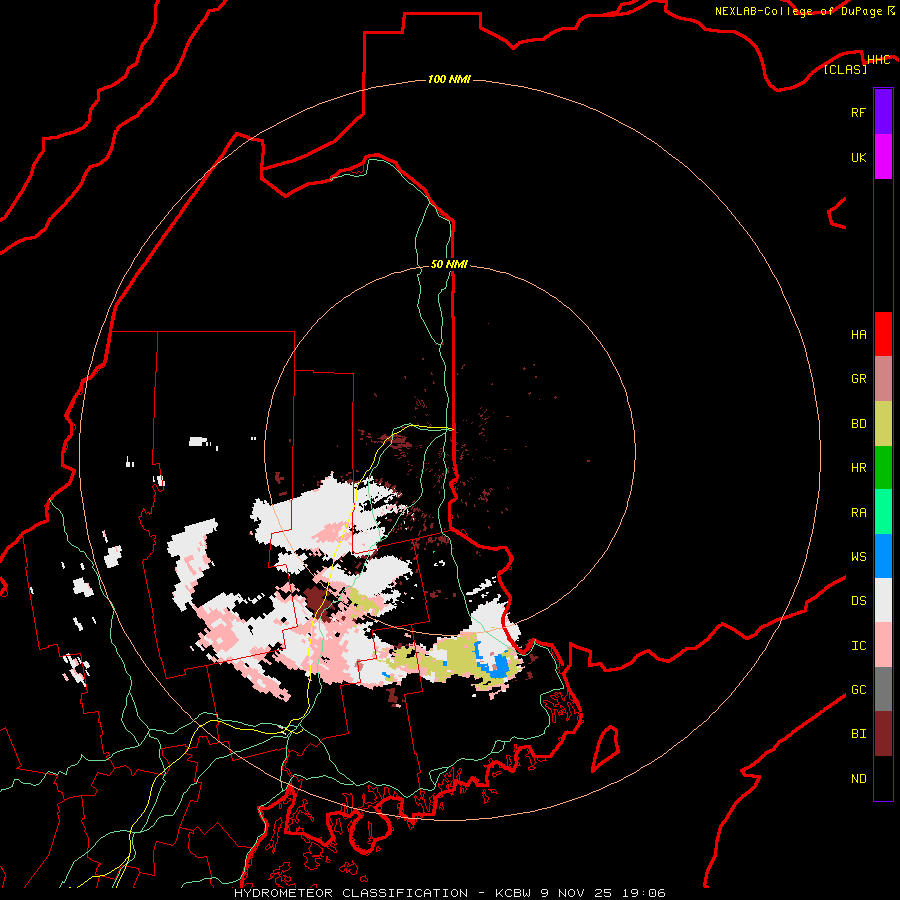
Task: Click the RA light green legend swatch
Action: (x=883, y=512)
